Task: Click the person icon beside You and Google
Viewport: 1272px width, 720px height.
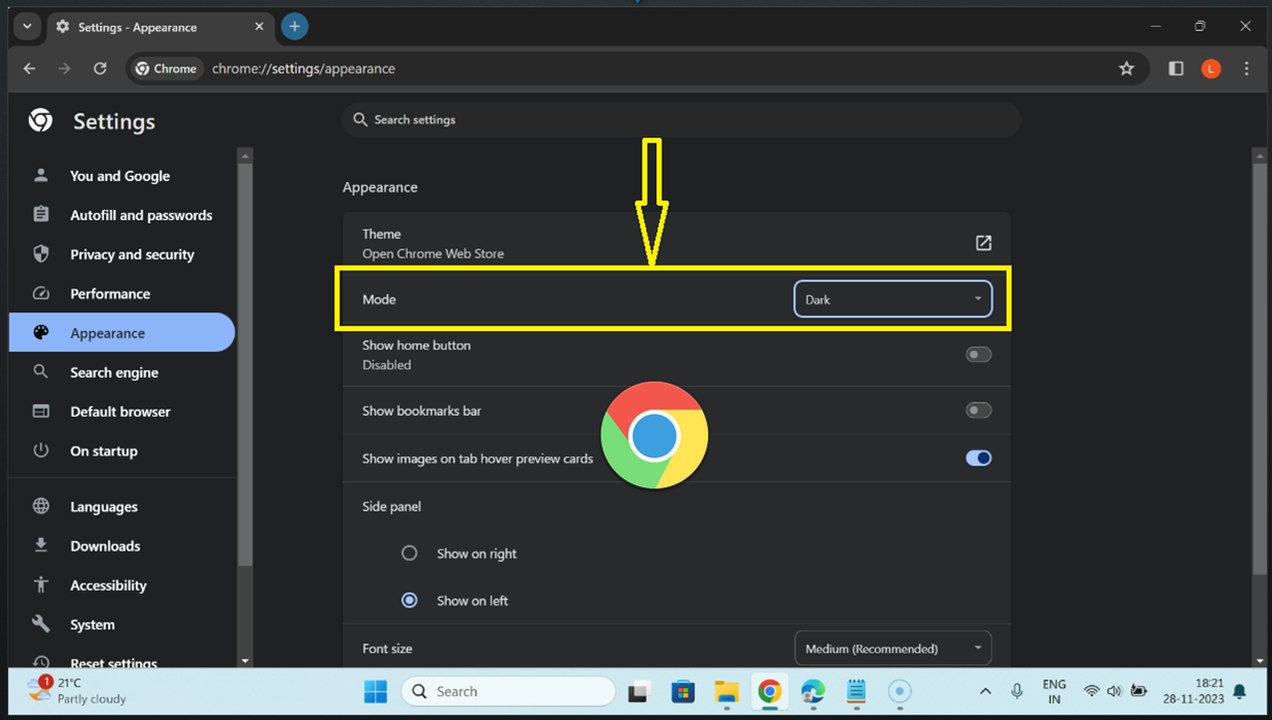Action: point(41,176)
